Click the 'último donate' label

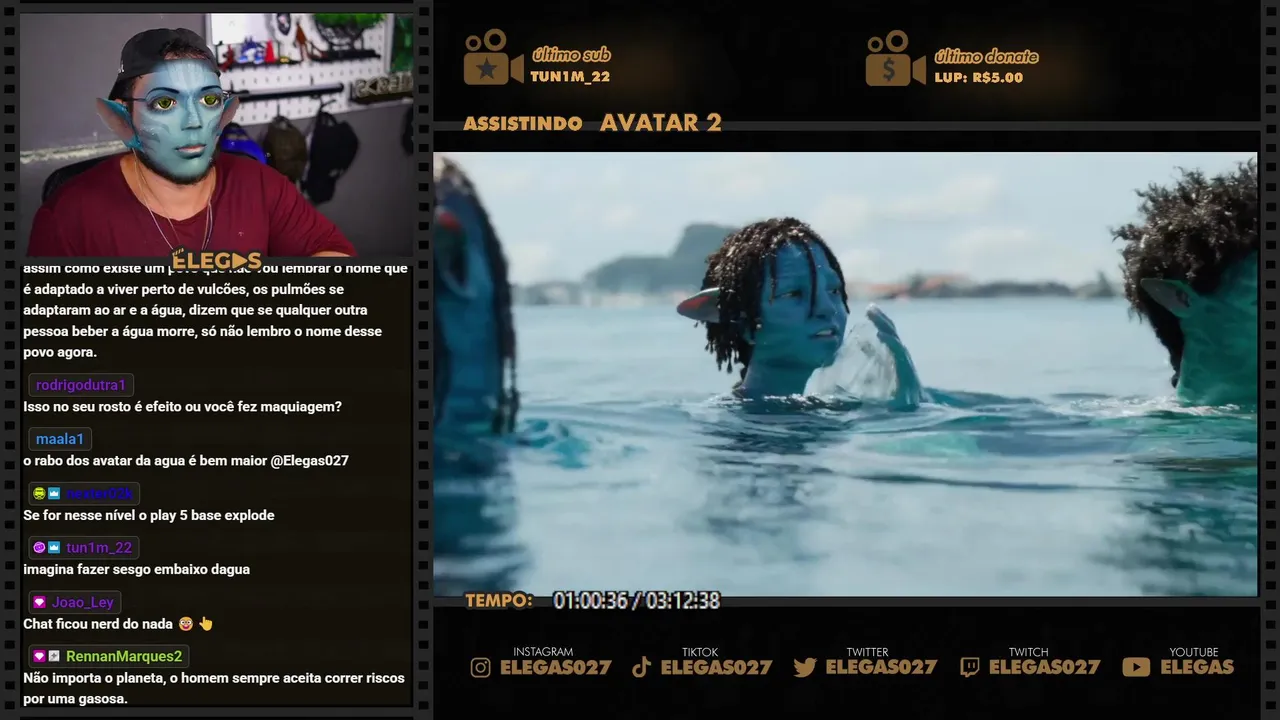986,56
